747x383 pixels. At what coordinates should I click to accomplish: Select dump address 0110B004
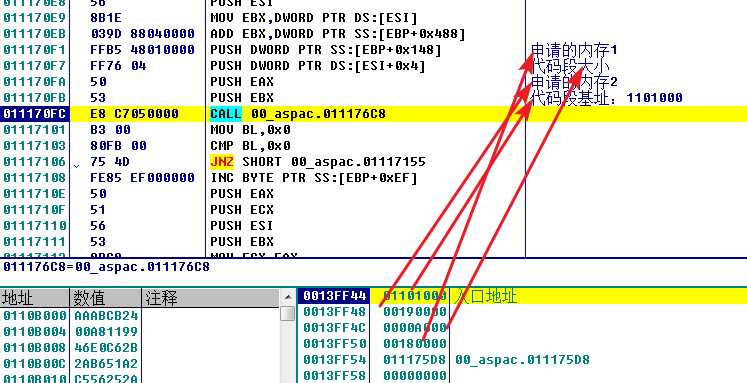point(34,332)
